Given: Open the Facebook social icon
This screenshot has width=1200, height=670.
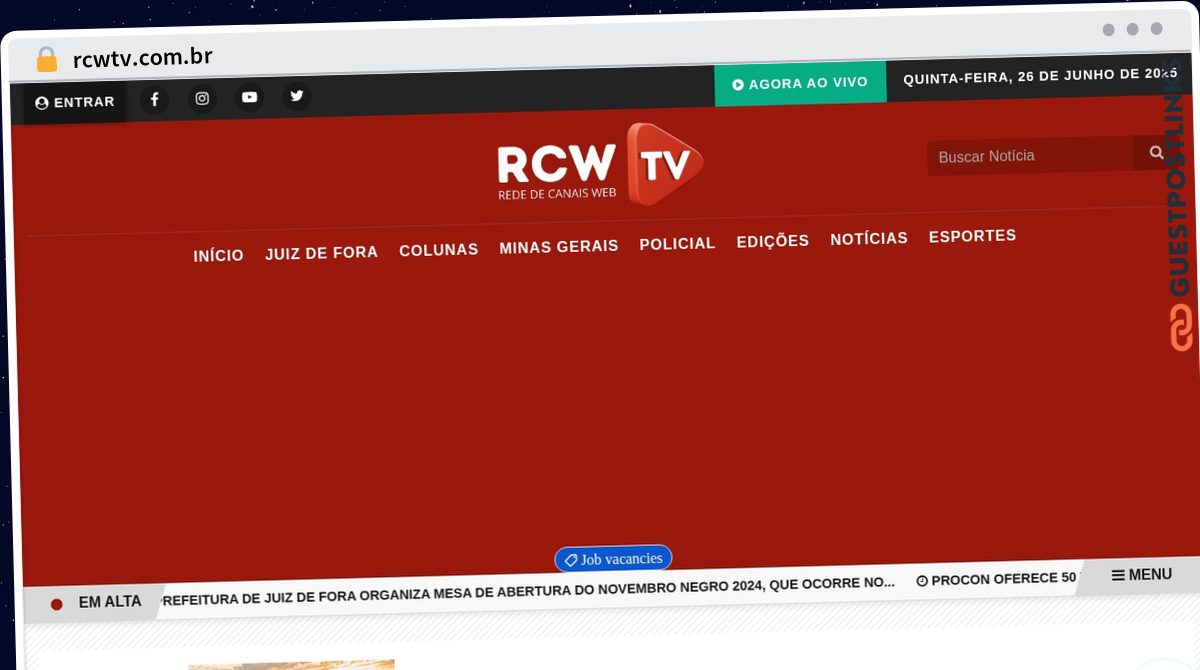Looking at the screenshot, I should pyautogui.click(x=154, y=100).
